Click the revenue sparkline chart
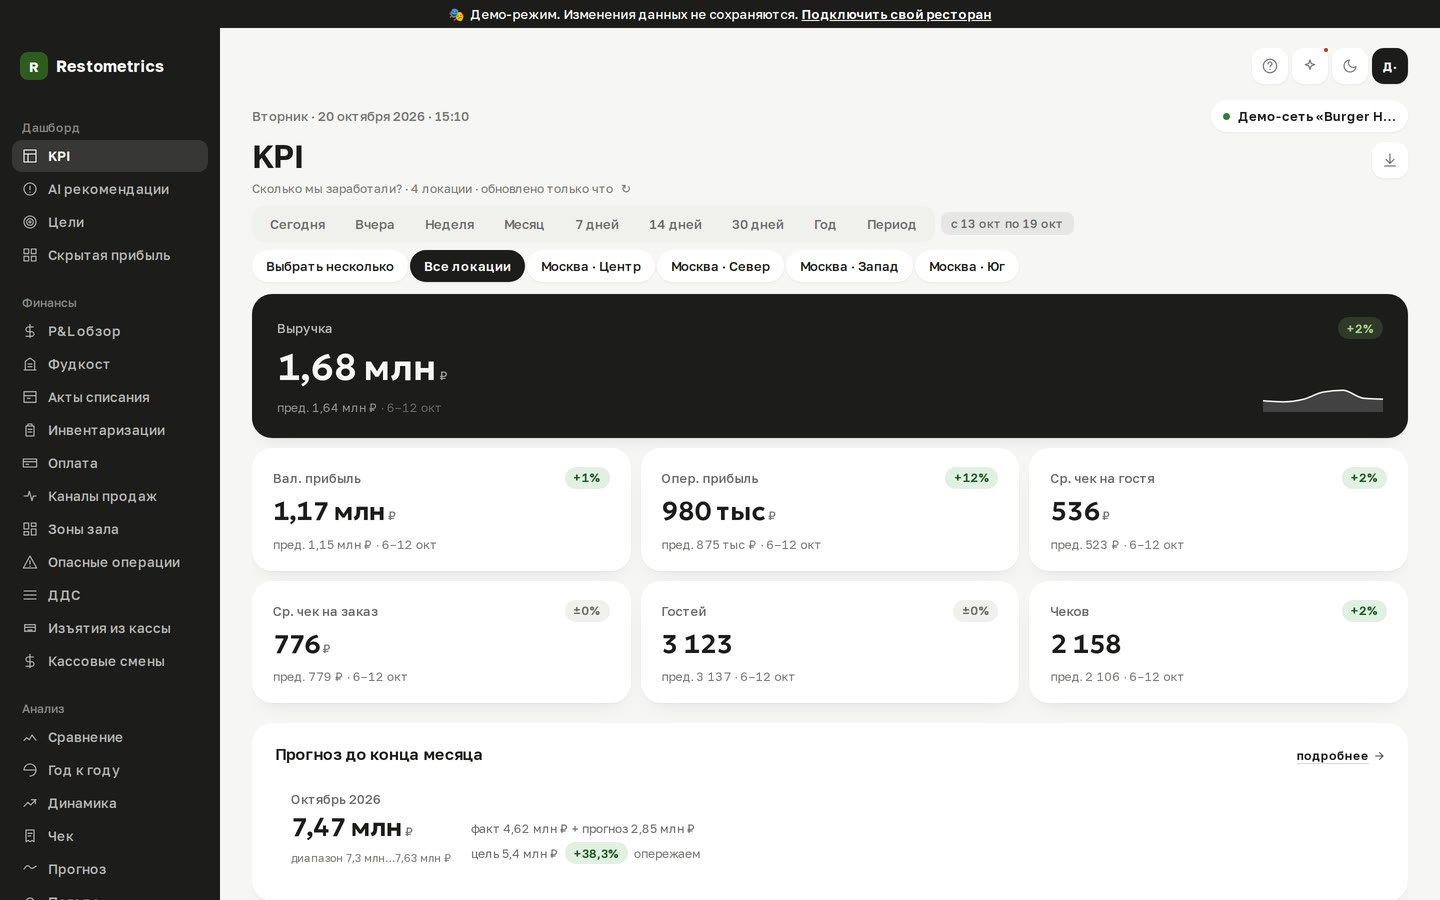This screenshot has height=900, width=1440. coord(1323,400)
